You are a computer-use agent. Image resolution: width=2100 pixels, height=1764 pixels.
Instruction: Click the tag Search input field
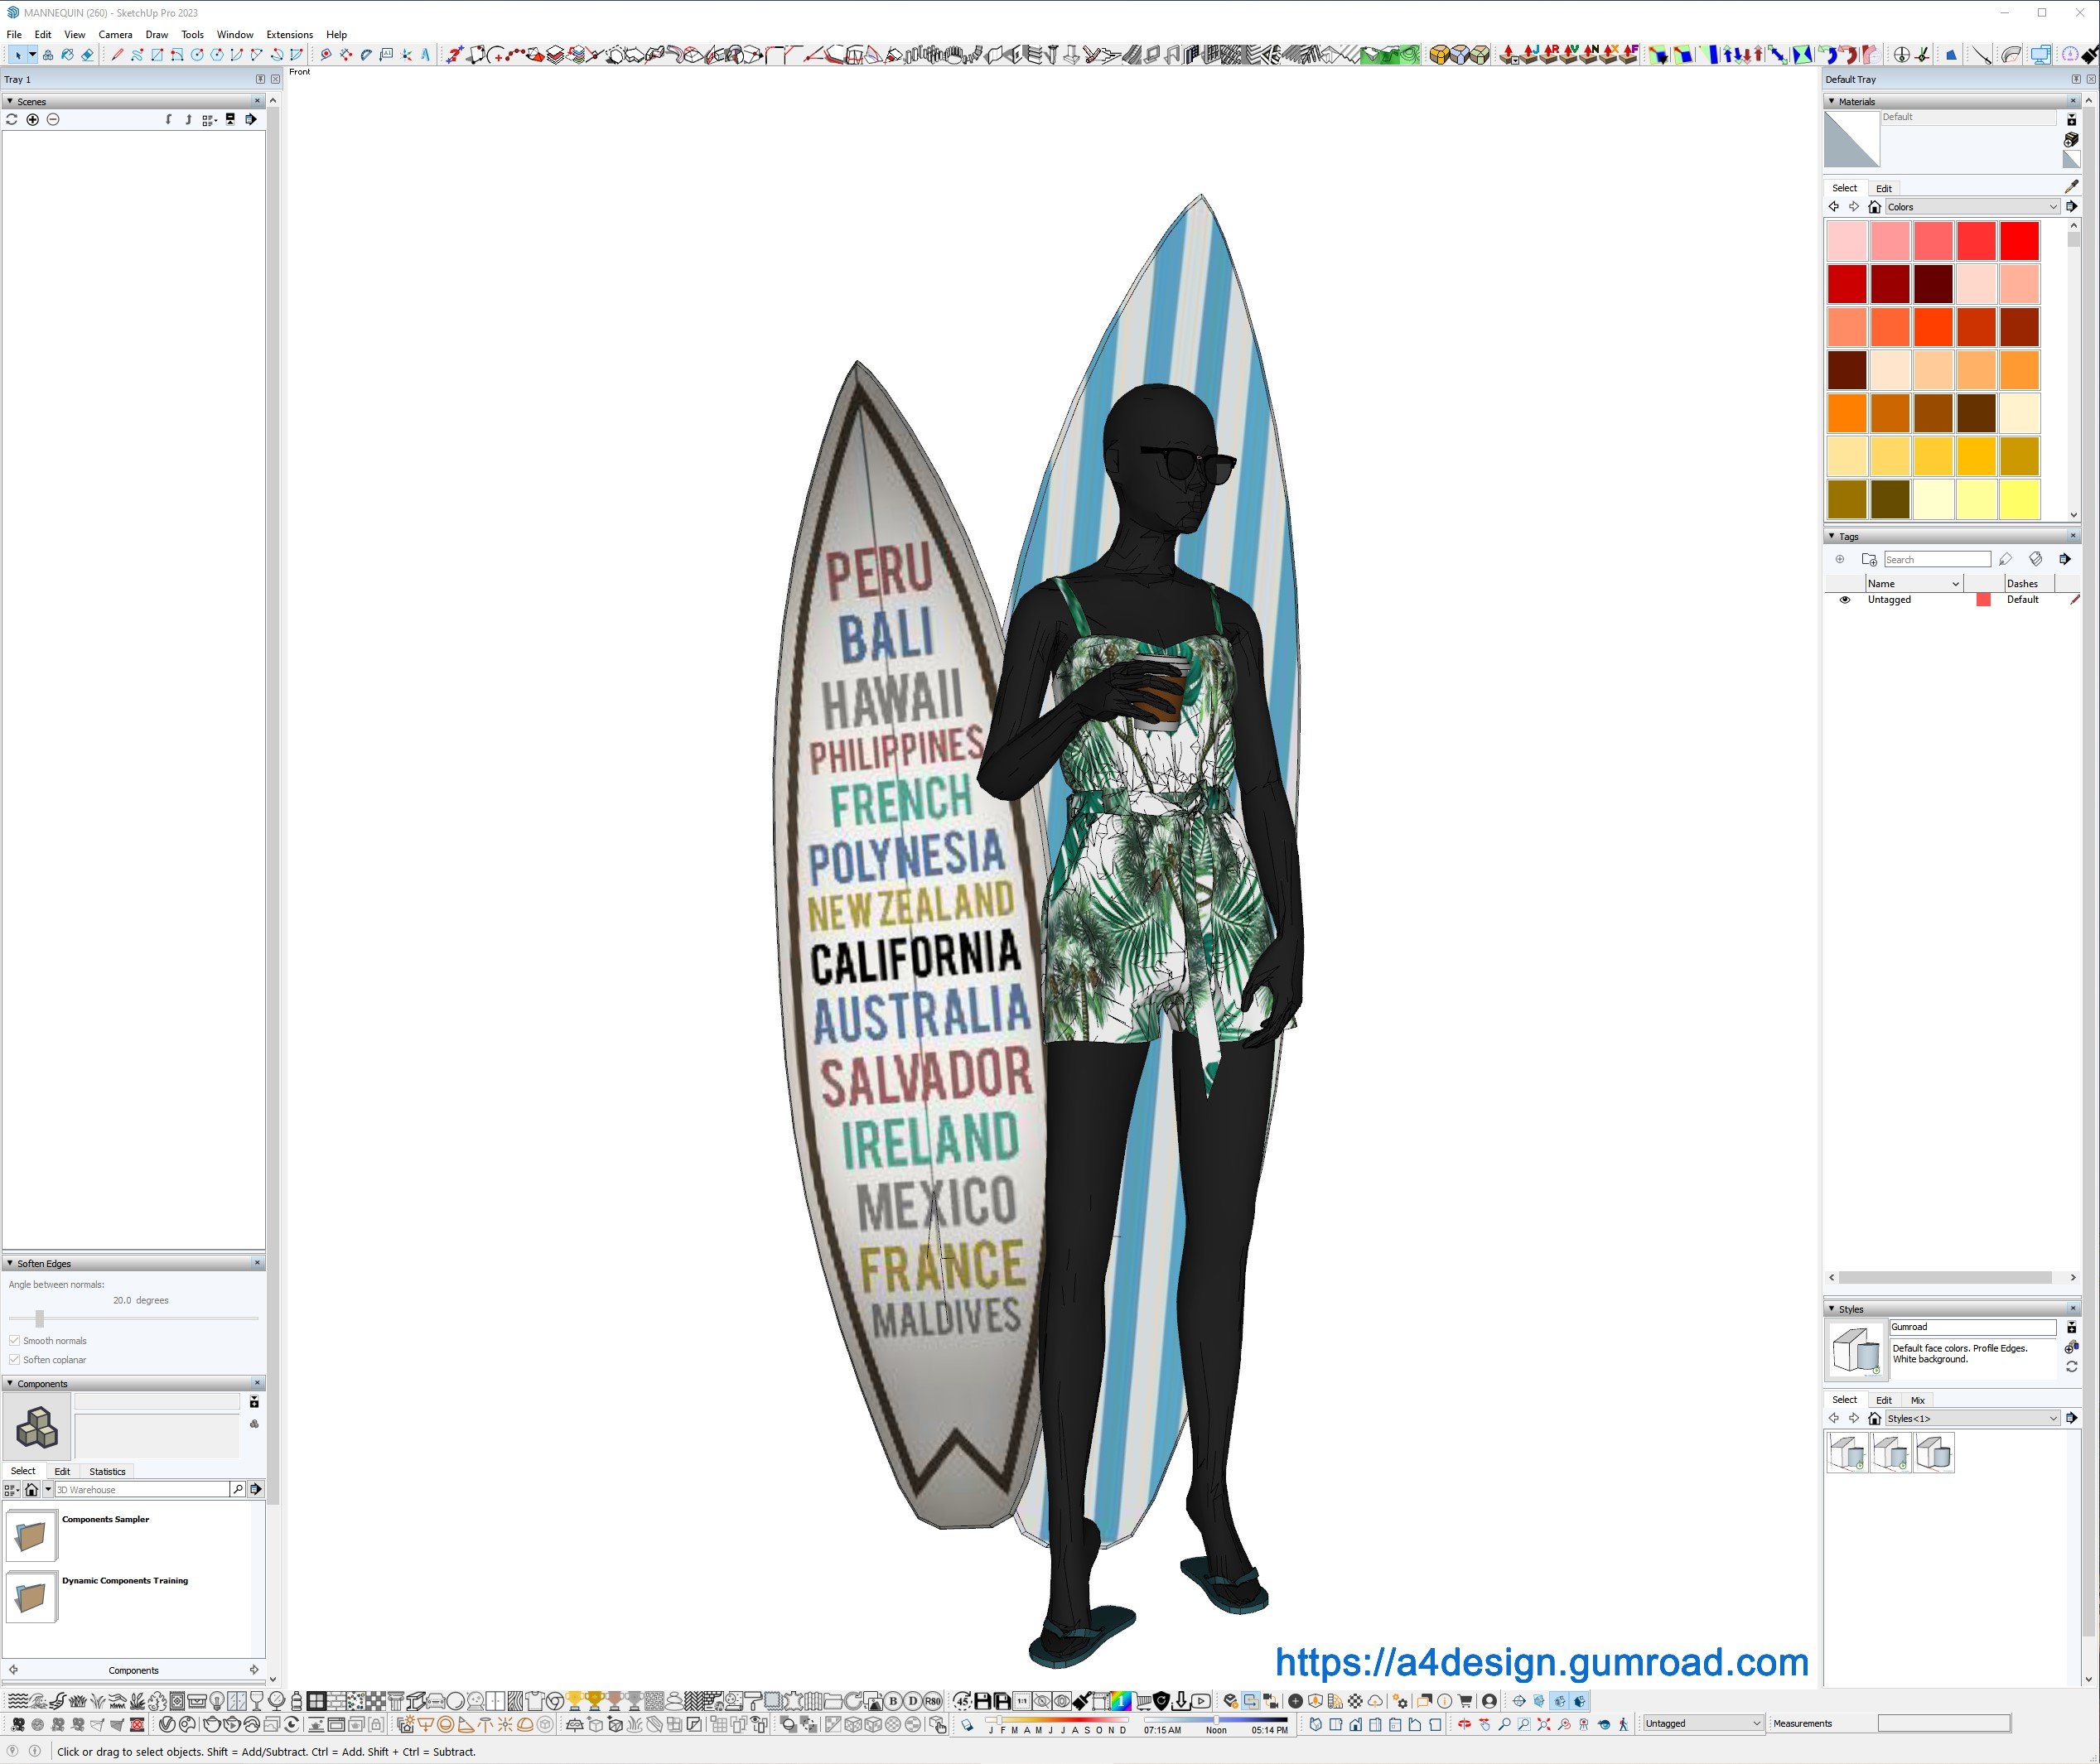click(1936, 560)
